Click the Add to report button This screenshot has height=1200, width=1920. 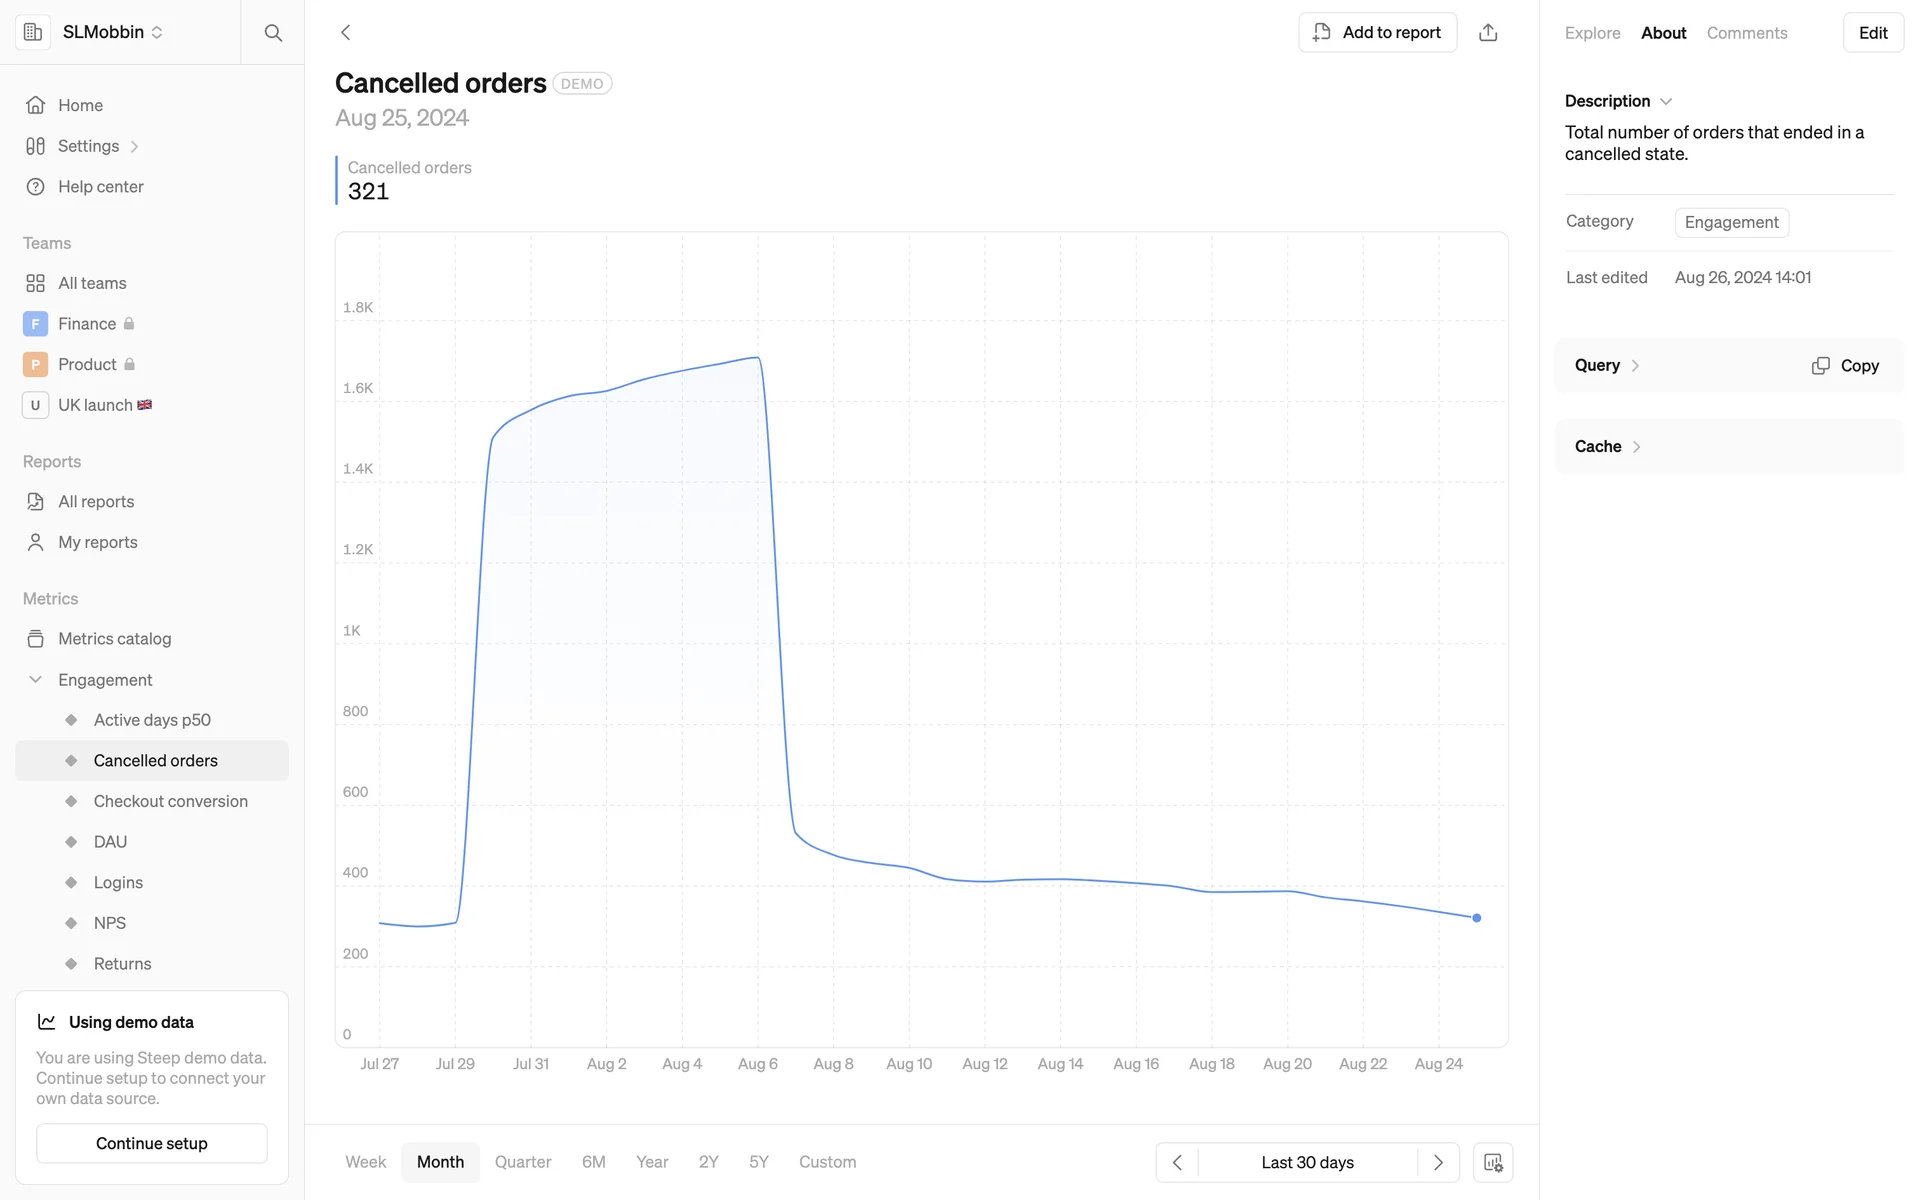click(x=1377, y=33)
